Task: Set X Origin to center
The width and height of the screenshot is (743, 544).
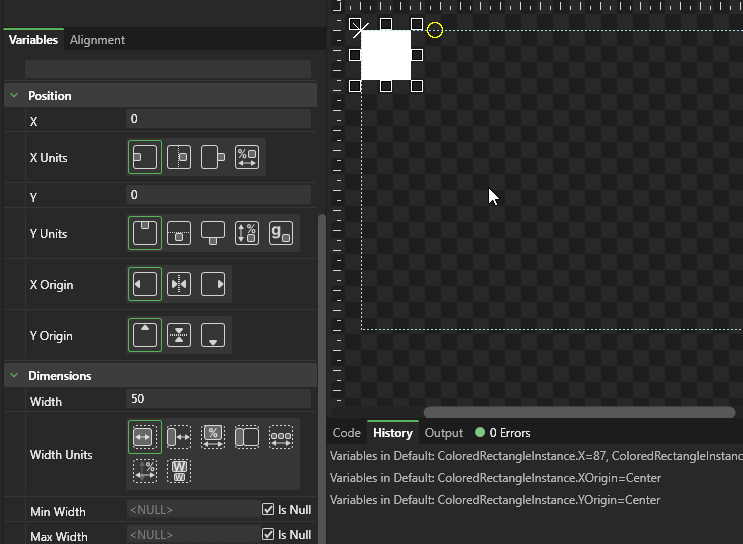Action: coord(179,285)
